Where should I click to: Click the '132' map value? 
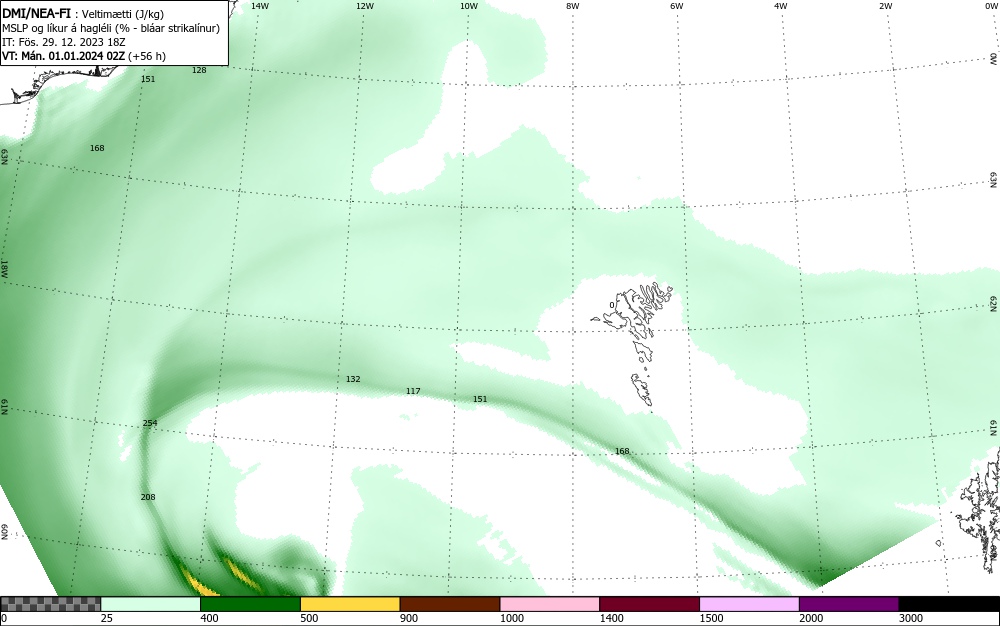(x=353, y=379)
